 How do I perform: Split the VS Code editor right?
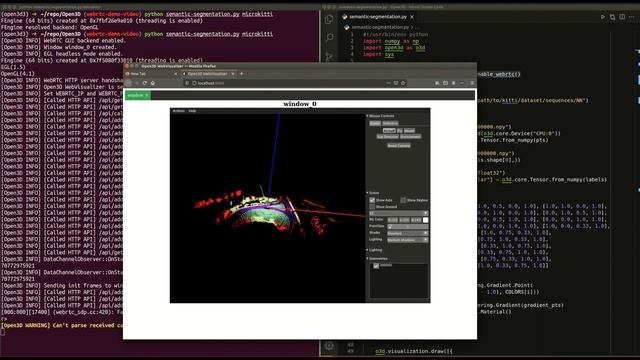click(622, 17)
